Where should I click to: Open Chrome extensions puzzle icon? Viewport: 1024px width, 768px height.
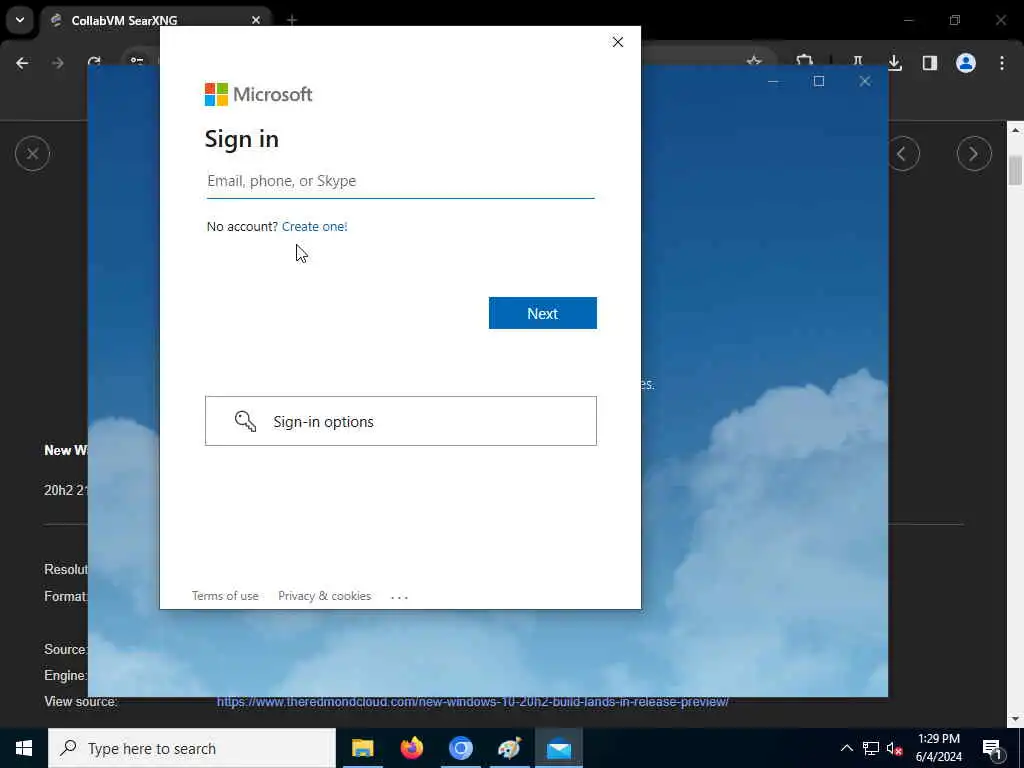coord(805,60)
